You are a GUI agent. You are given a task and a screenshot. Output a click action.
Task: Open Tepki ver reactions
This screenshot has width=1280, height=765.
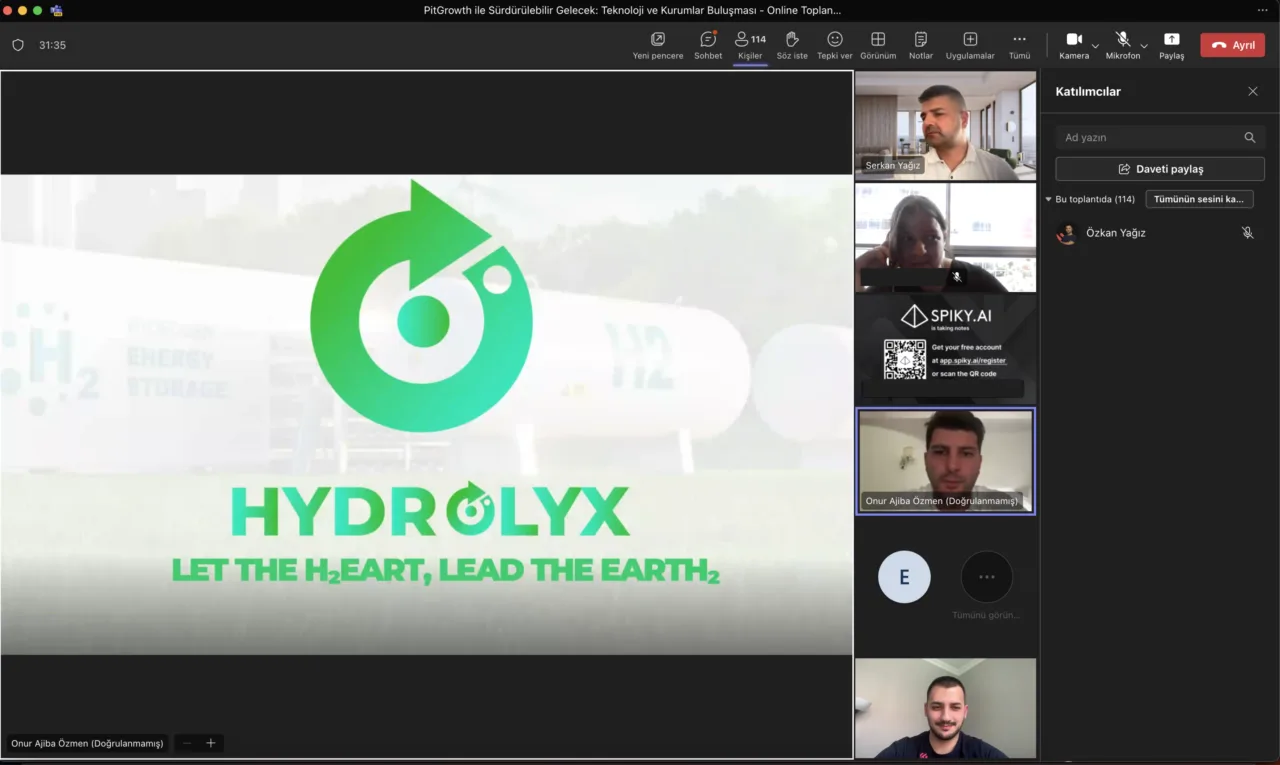[x=835, y=45]
